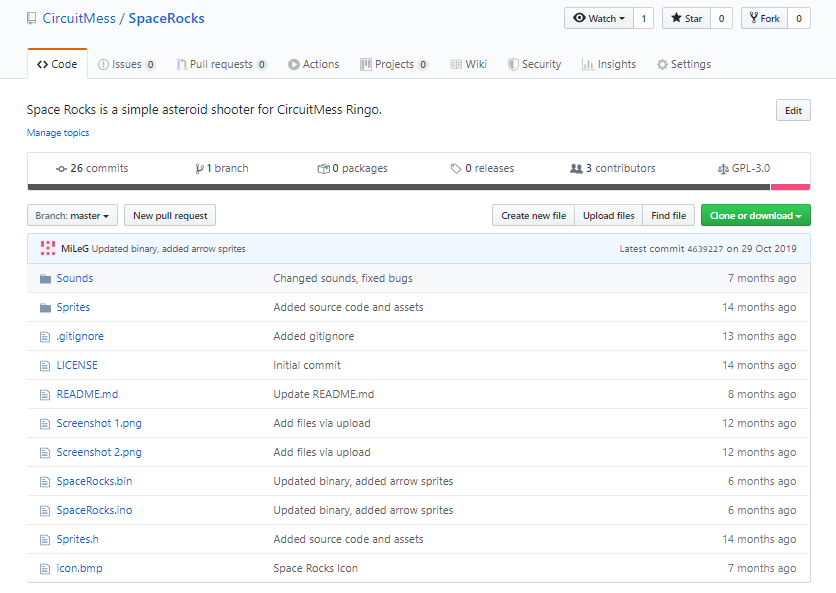This screenshot has height=593, width=836.
Task: Click Create new file button
Action: (x=534, y=215)
